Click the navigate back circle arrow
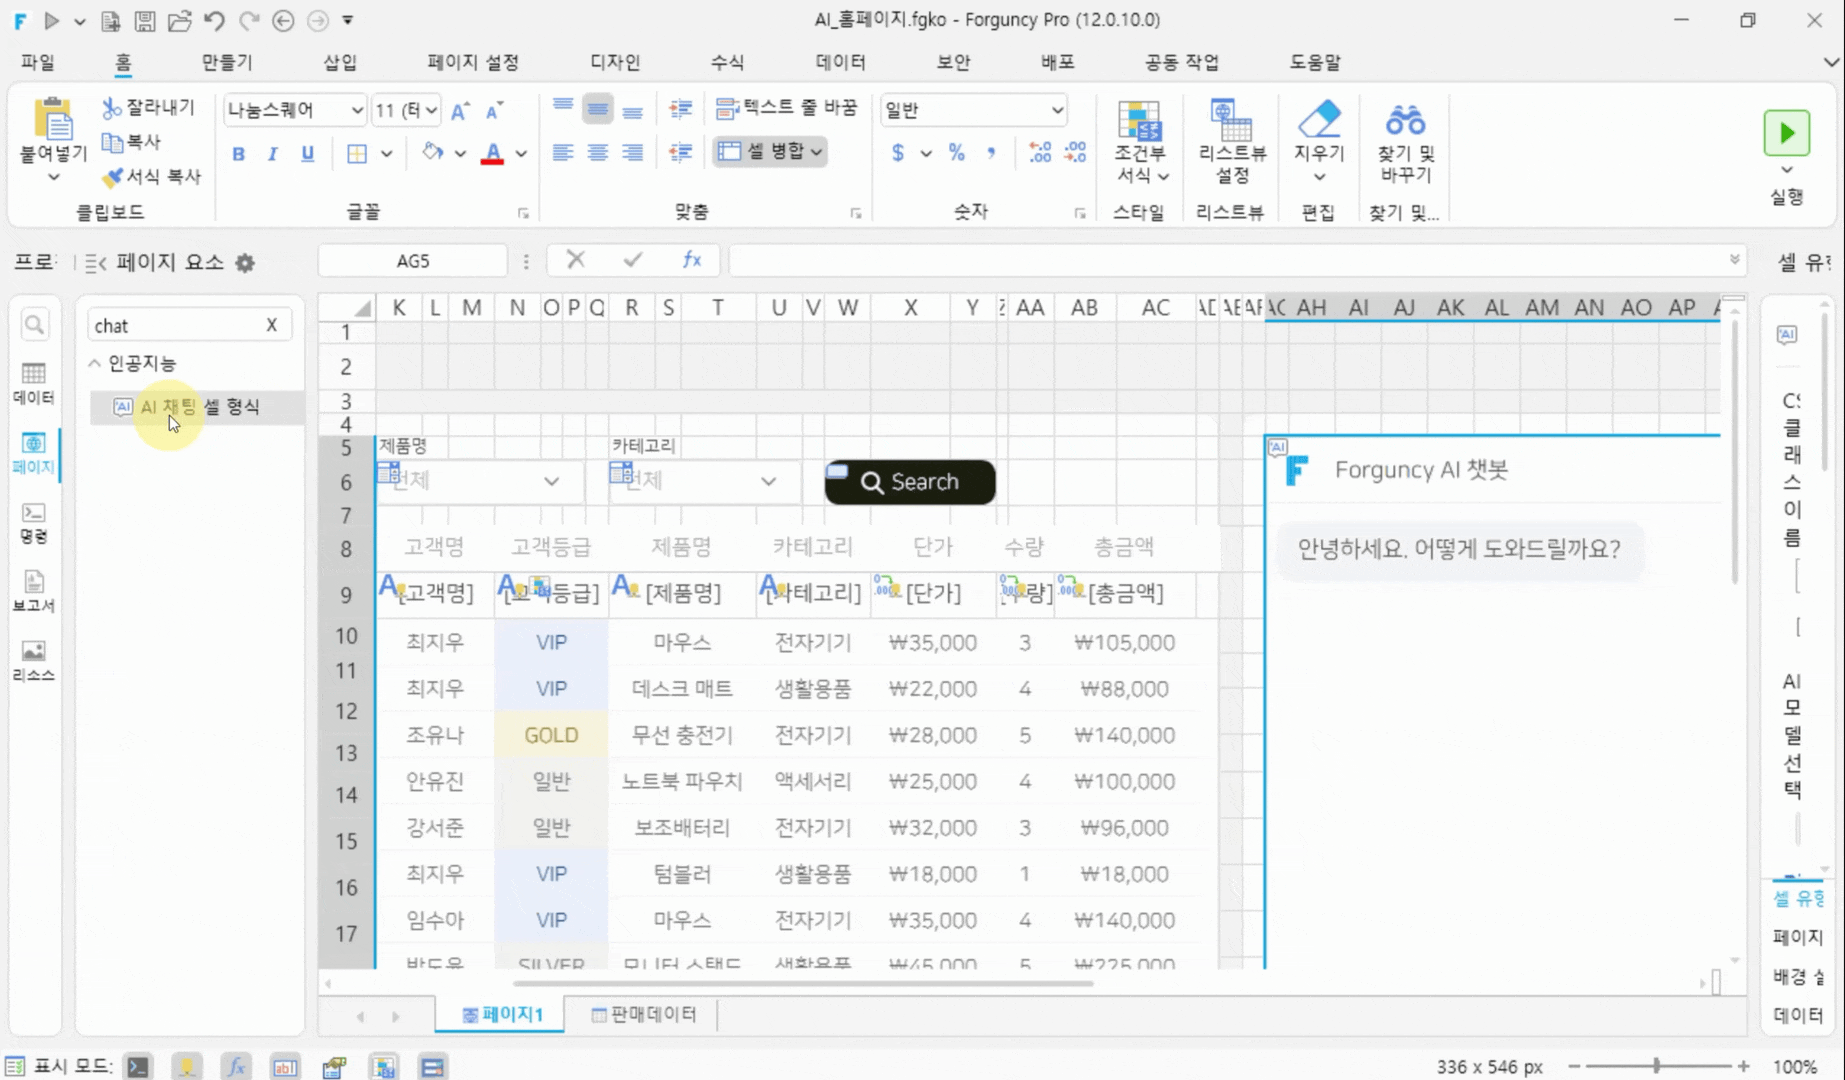The height and width of the screenshot is (1080, 1845). tap(283, 20)
